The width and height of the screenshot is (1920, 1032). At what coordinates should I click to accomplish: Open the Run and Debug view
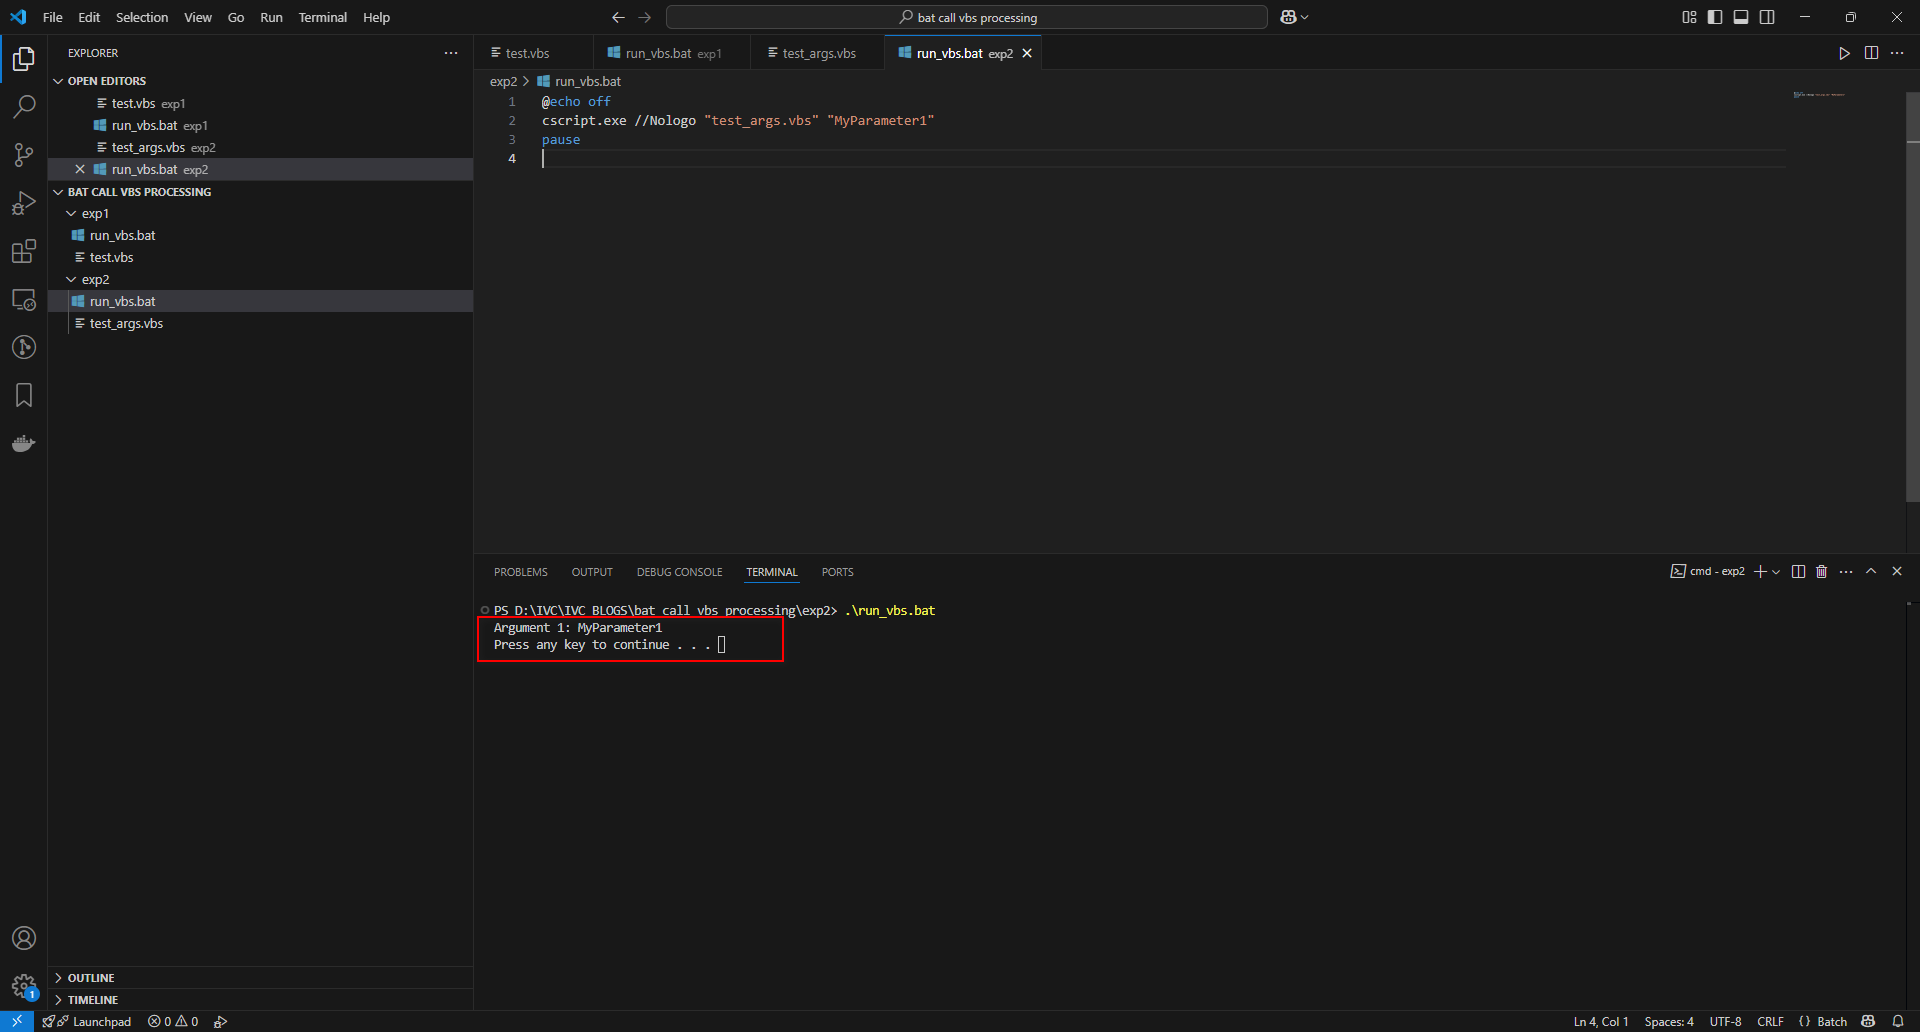[24, 203]
